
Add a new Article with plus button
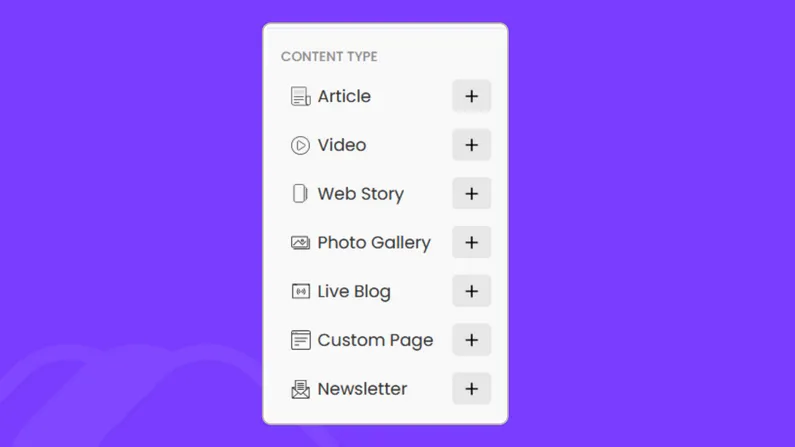(471, 96)
